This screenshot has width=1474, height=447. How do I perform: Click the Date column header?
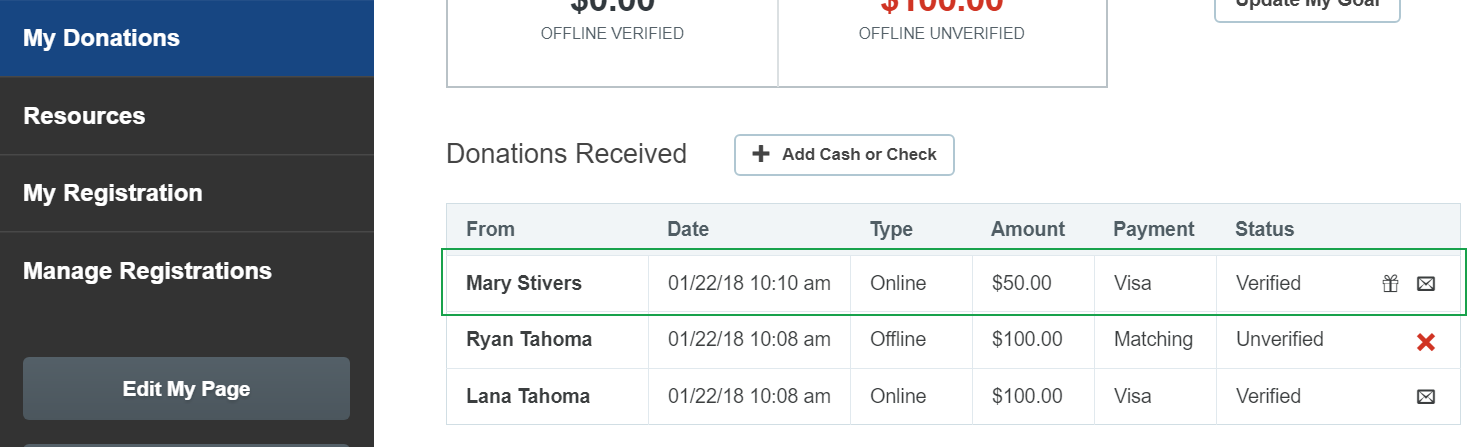pyautogui.click(x=688, y=229)
